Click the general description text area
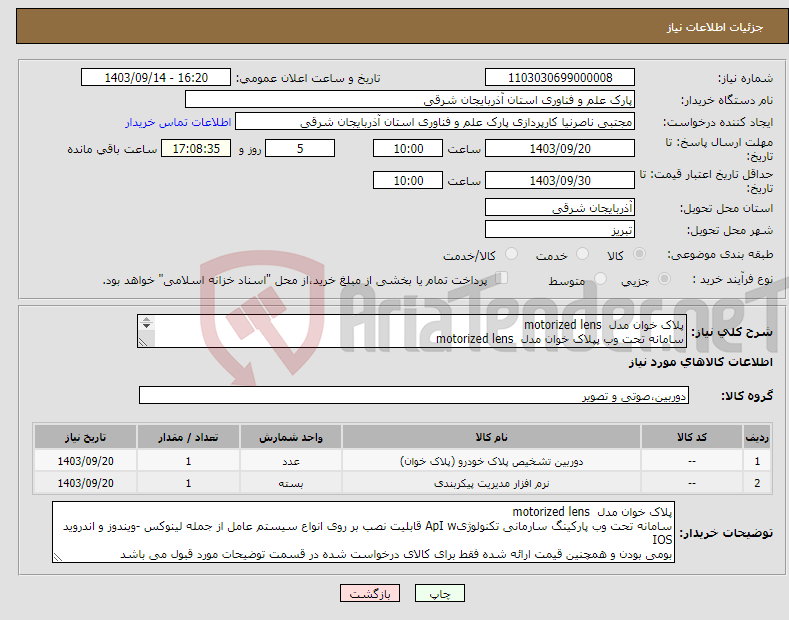The height and width of the screenshot is (620, 789). (x=412, y=331)
